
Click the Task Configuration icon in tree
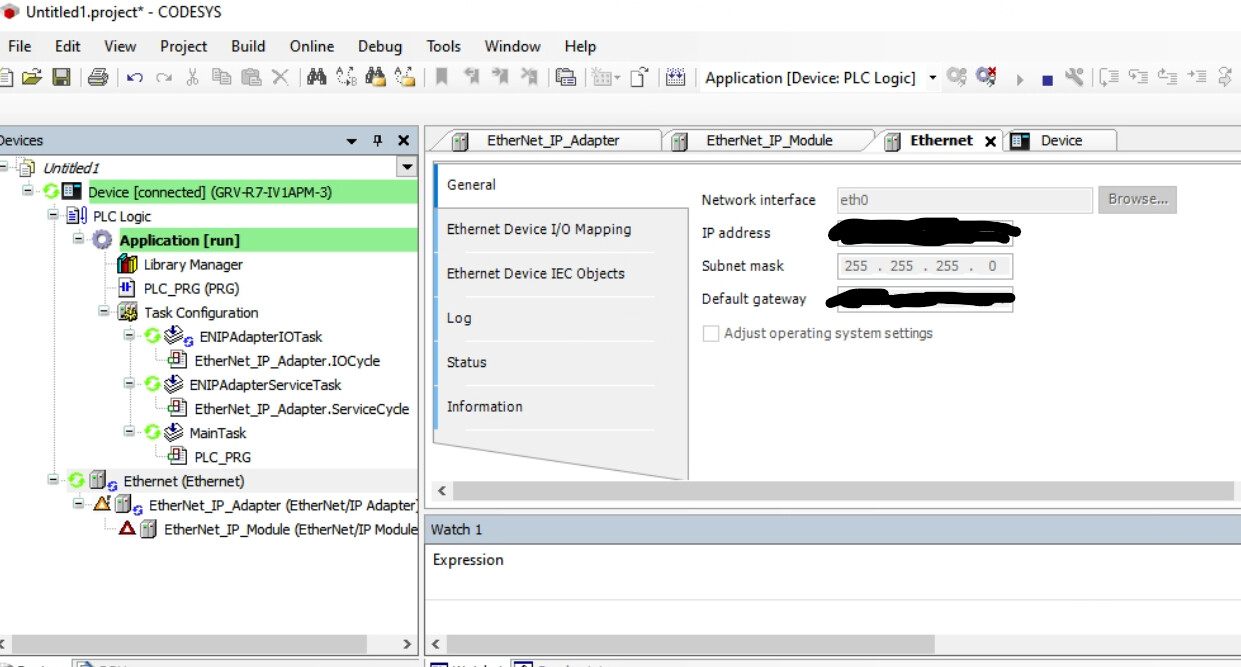[x=127, y=312]
